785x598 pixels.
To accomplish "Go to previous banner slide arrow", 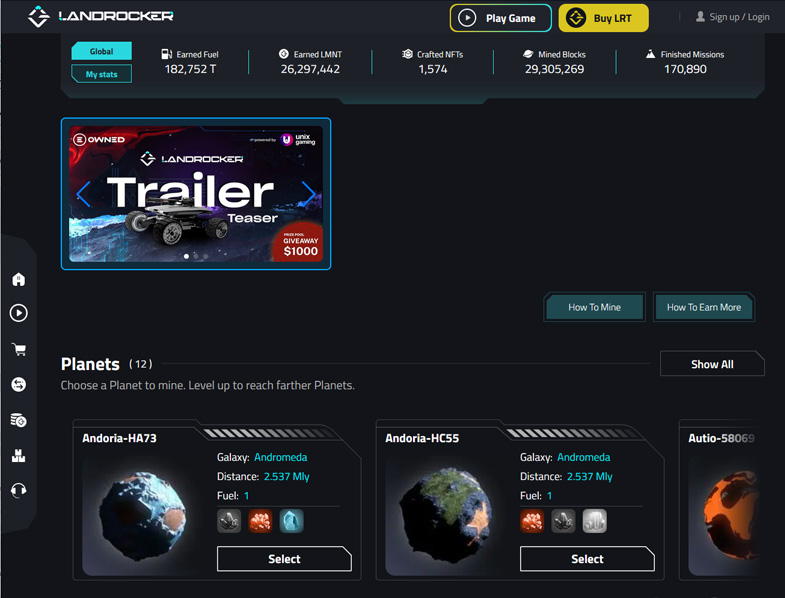I will (84, 194).
